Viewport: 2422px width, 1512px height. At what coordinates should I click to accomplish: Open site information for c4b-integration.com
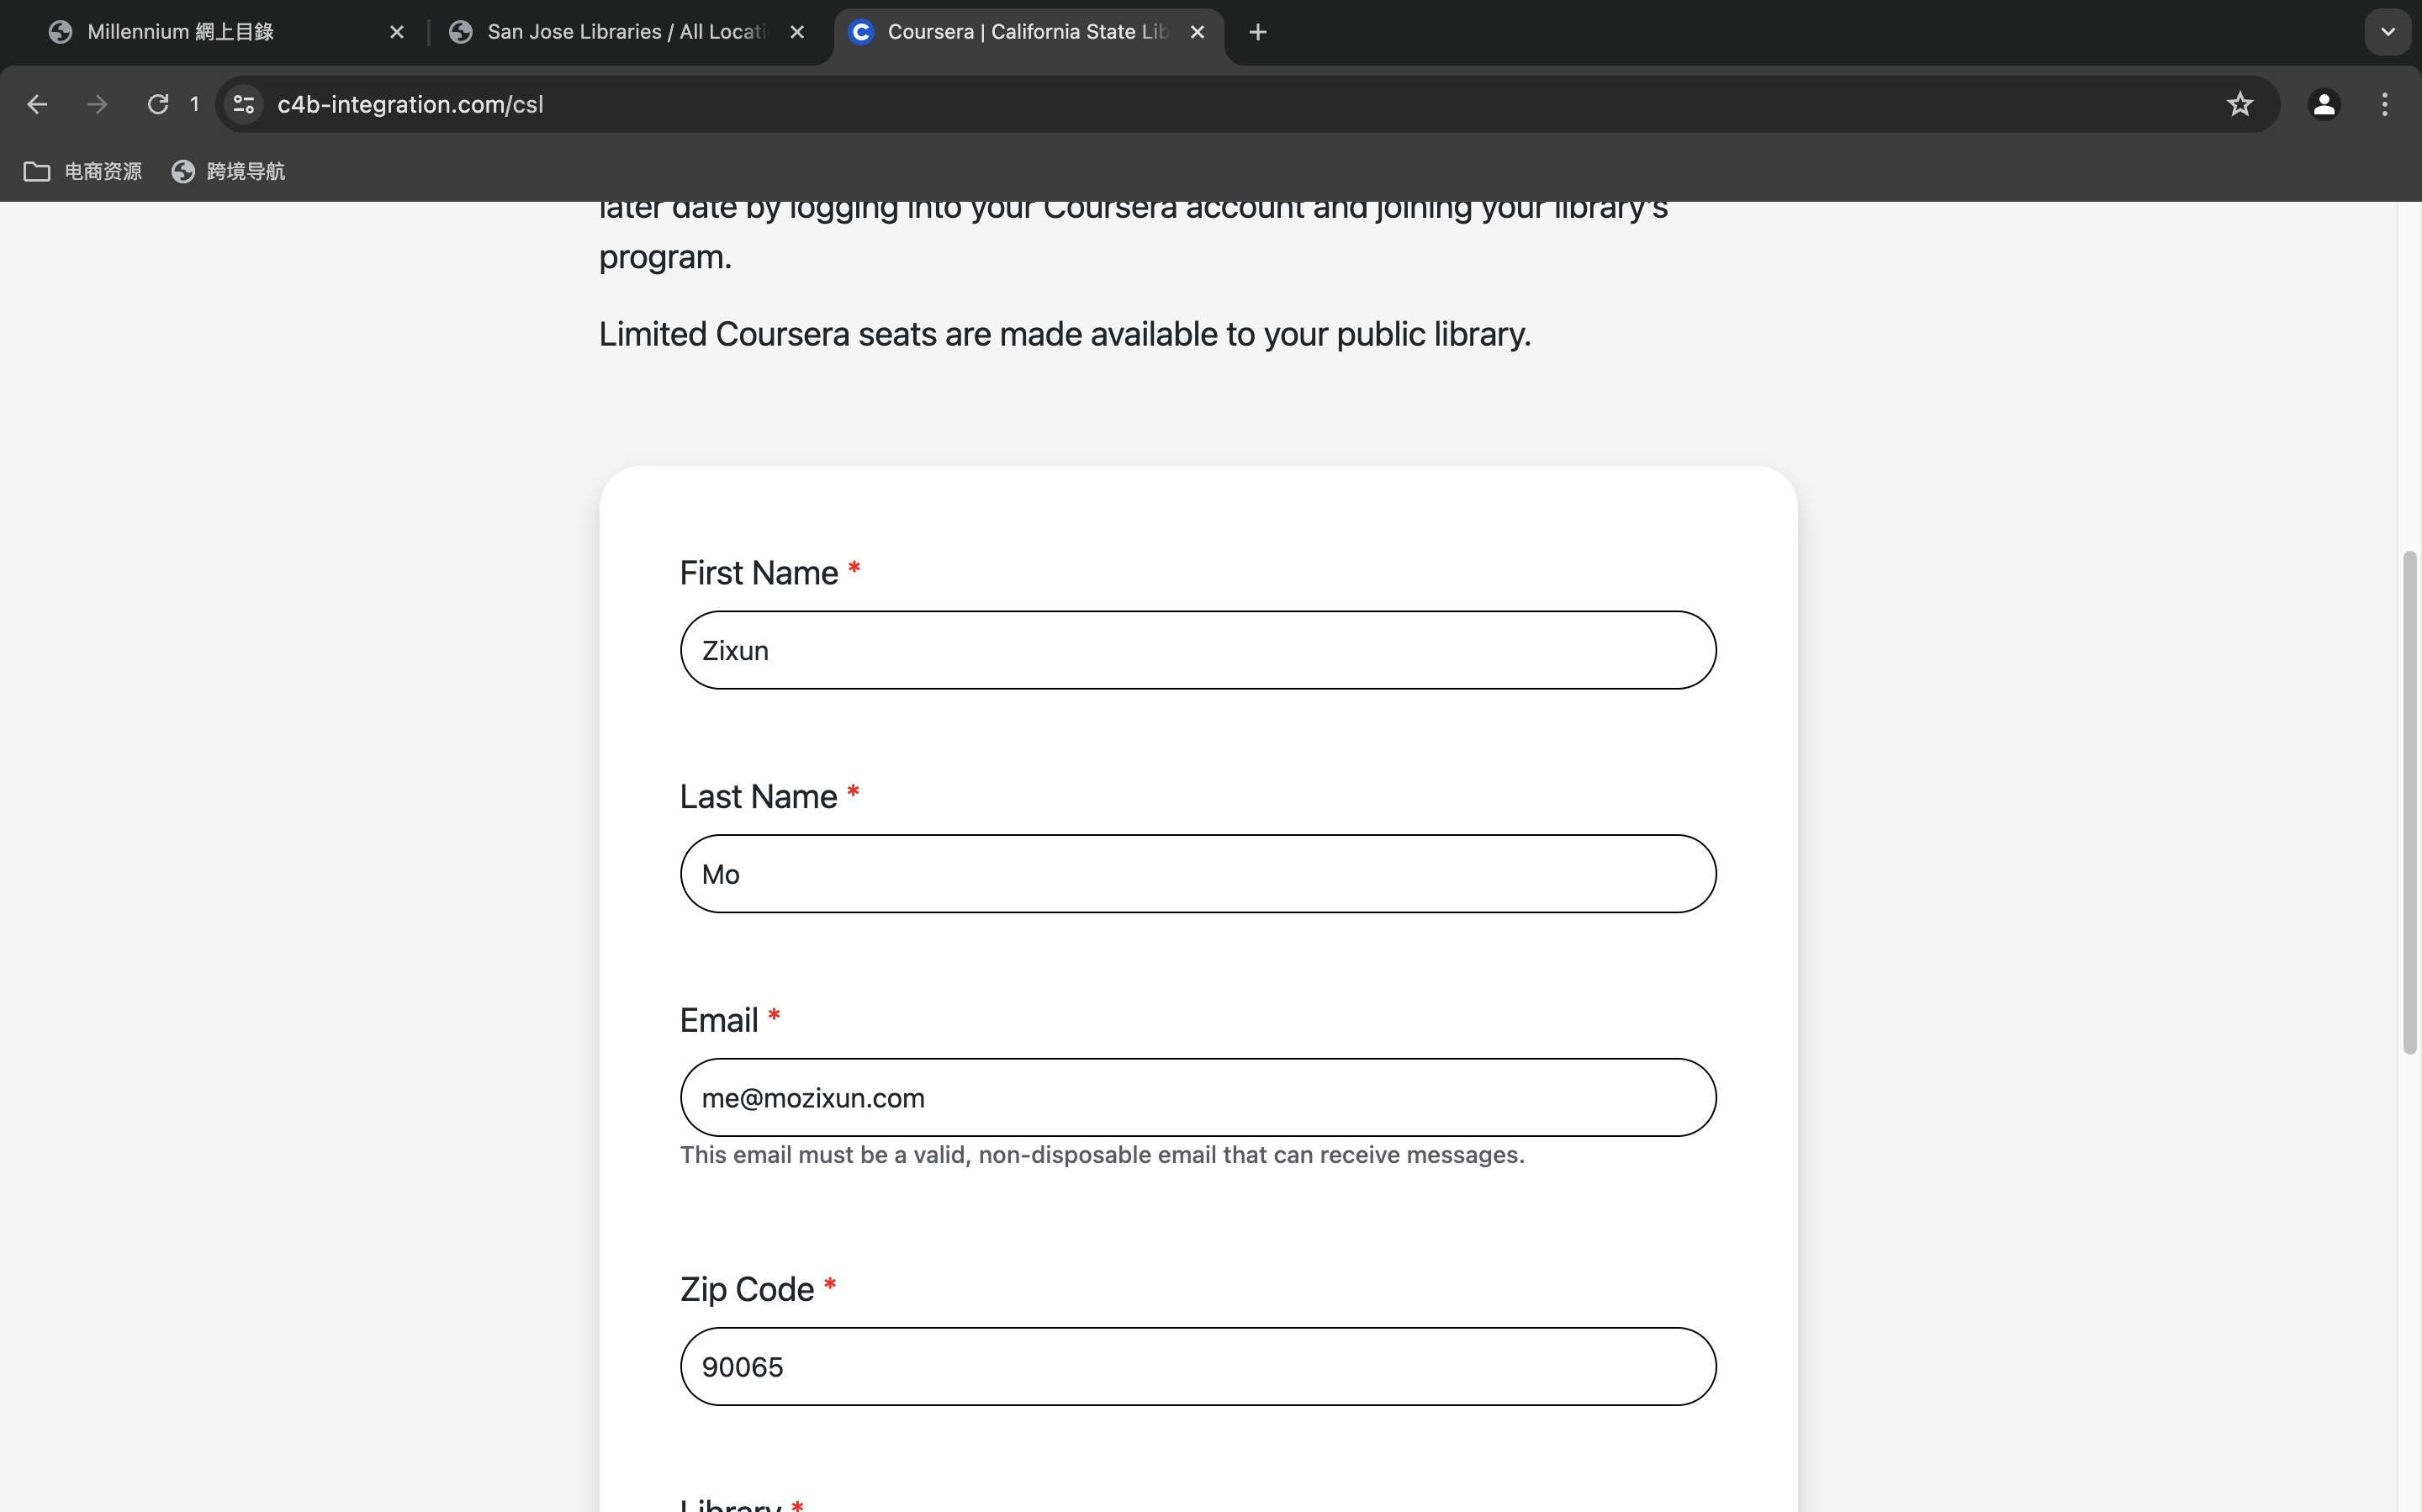(x=244, y=104)
